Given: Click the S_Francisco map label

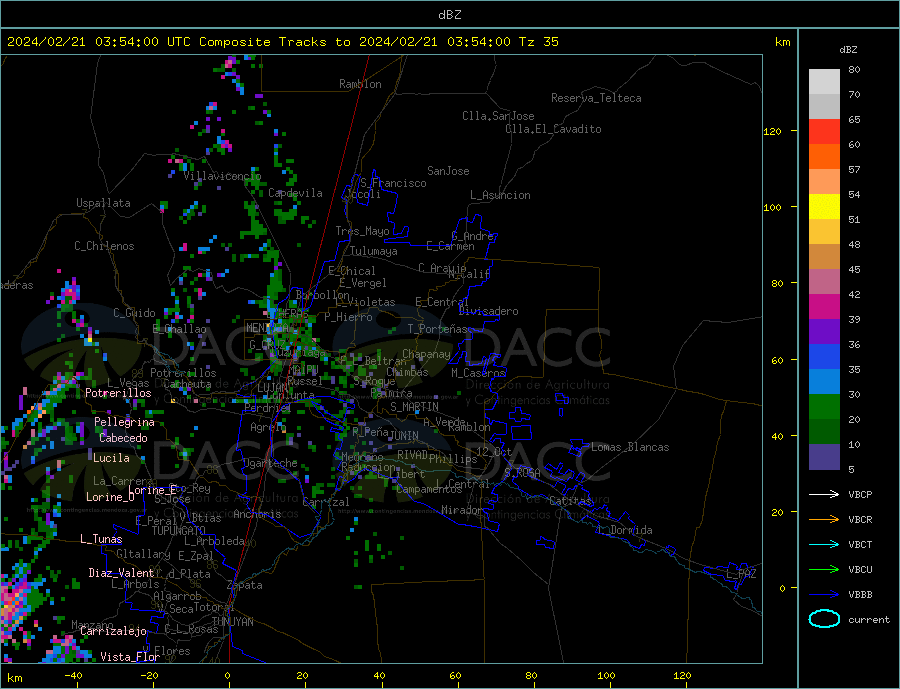Looking at the screenshot, I should coord(393,183).
